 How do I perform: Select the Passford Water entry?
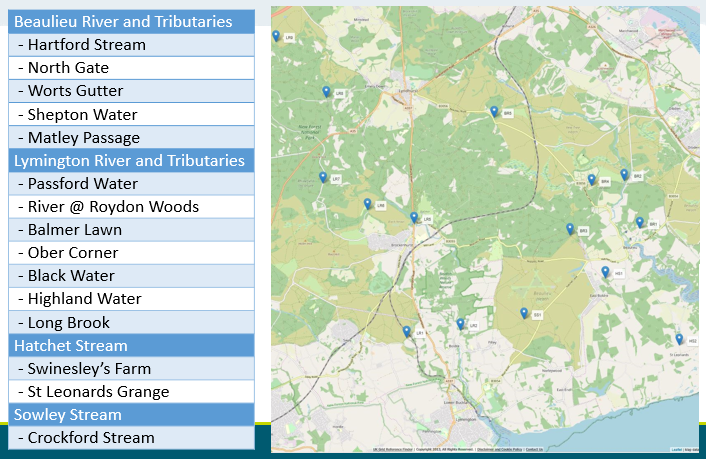point(133,184)
